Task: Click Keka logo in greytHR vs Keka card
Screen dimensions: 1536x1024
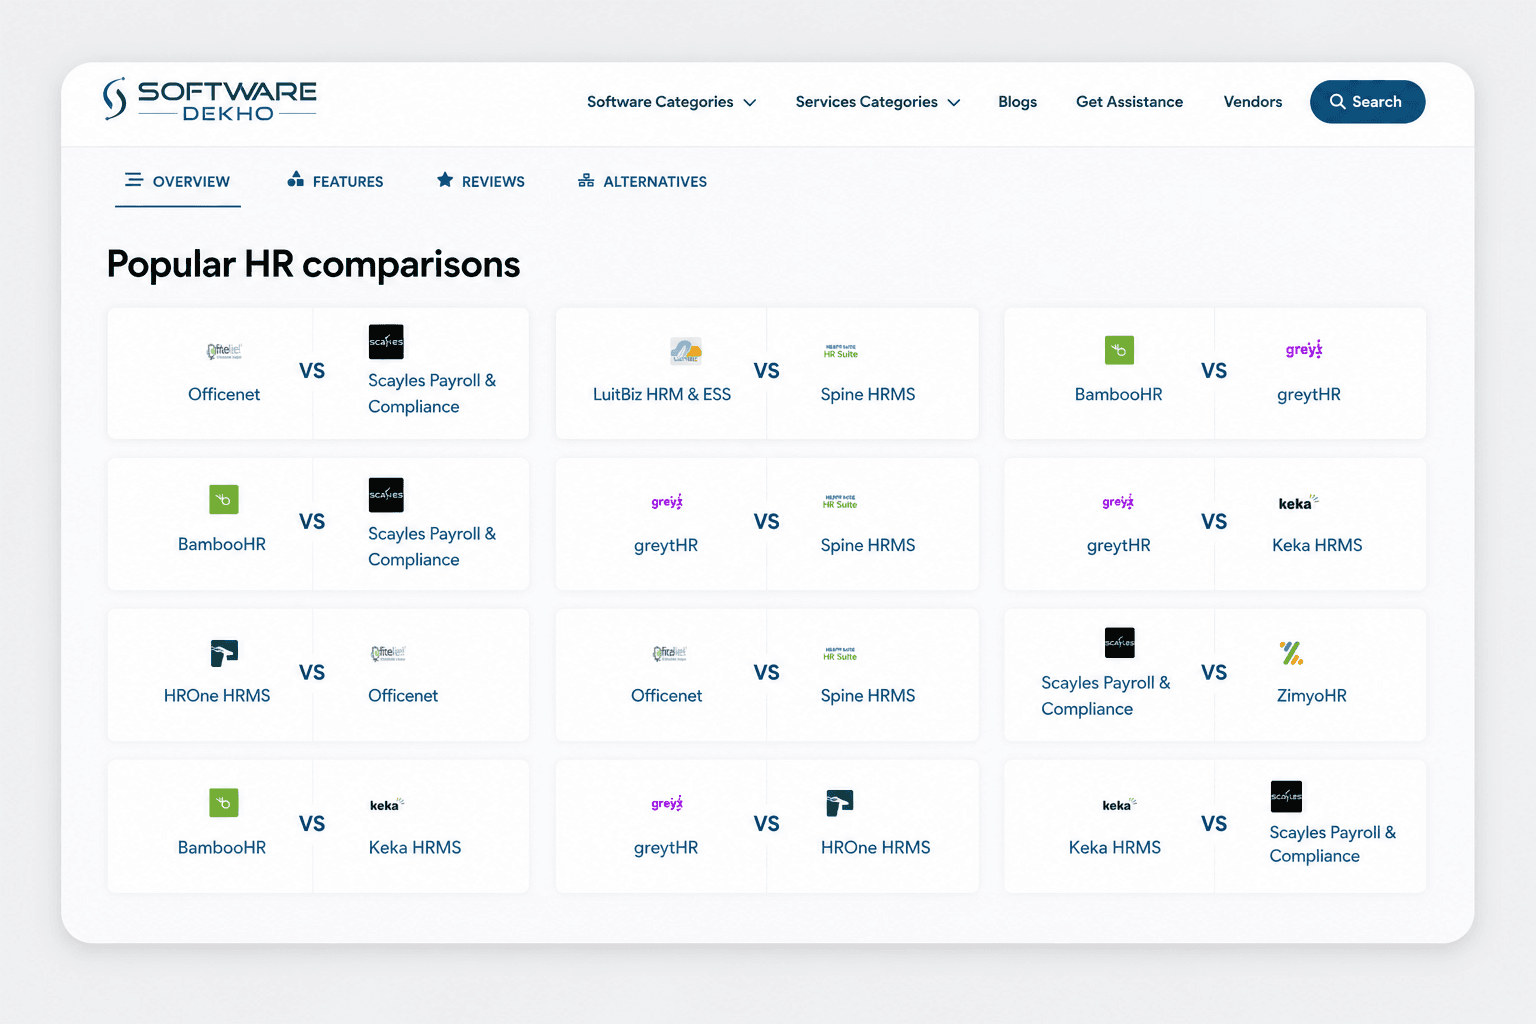Action: (x=1298, y=503)
